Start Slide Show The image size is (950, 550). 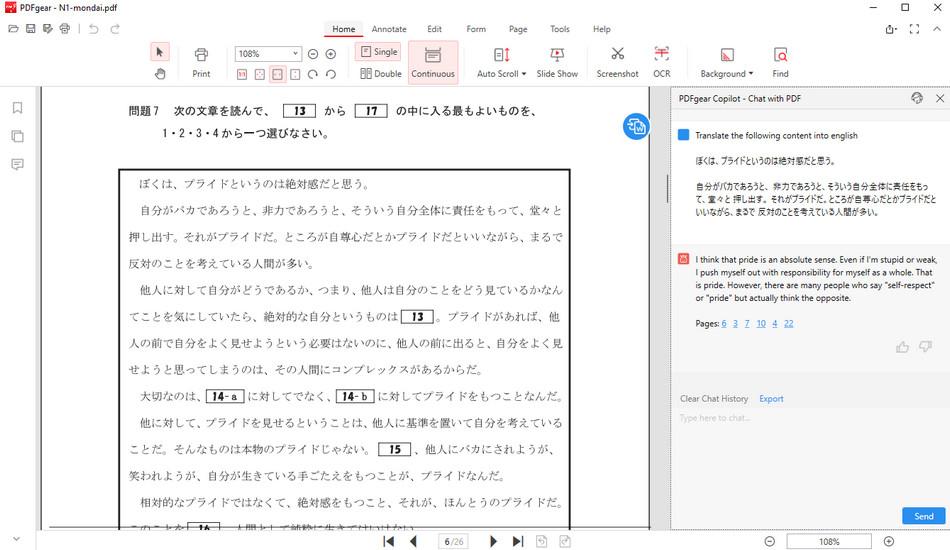point(557,62)
